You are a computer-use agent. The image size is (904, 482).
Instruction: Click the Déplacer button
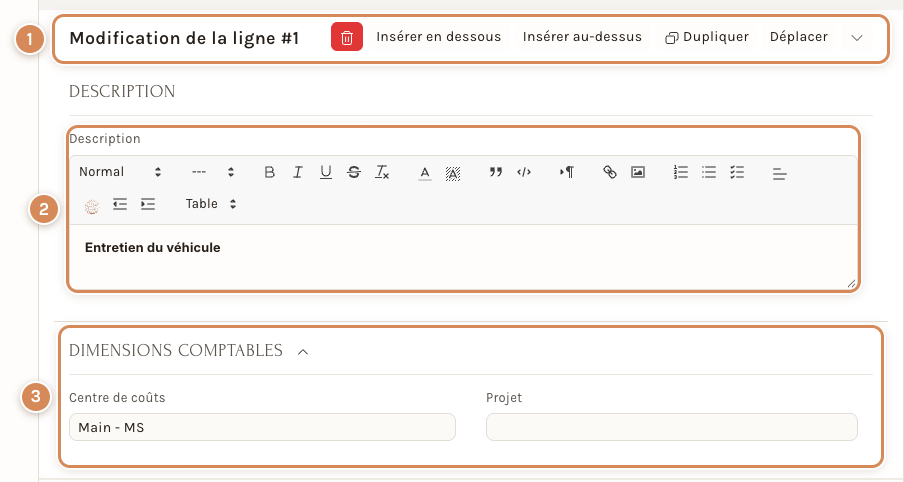(798, 37)
